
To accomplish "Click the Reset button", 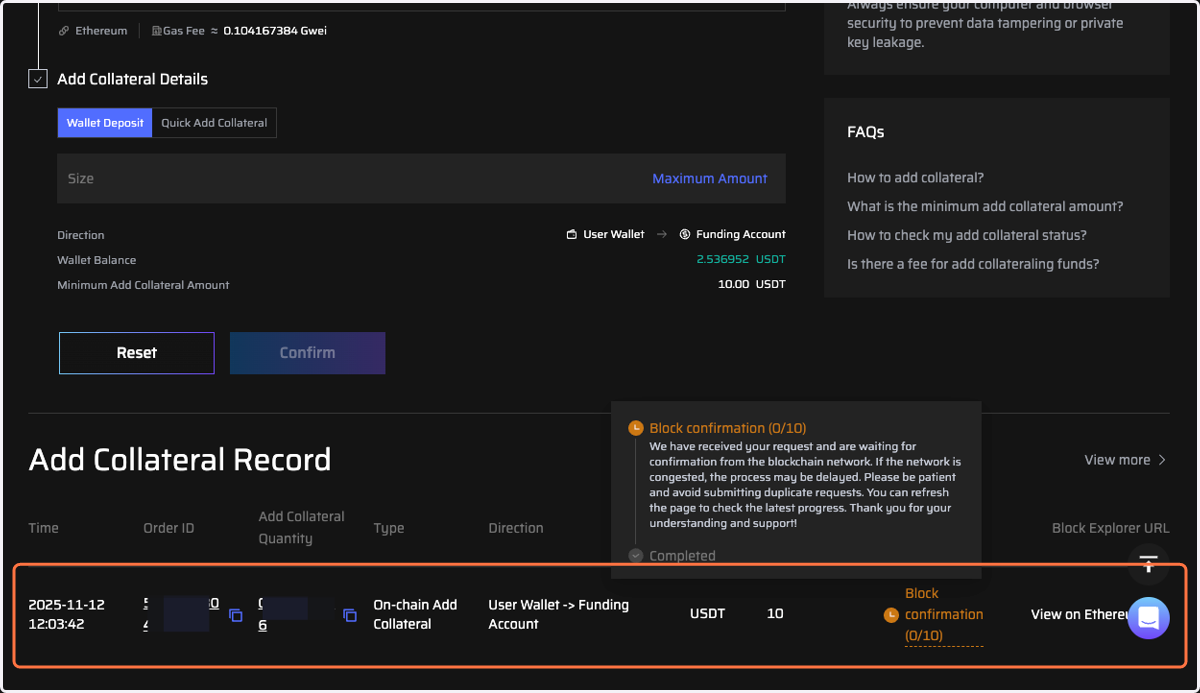I will click(137, 353).
